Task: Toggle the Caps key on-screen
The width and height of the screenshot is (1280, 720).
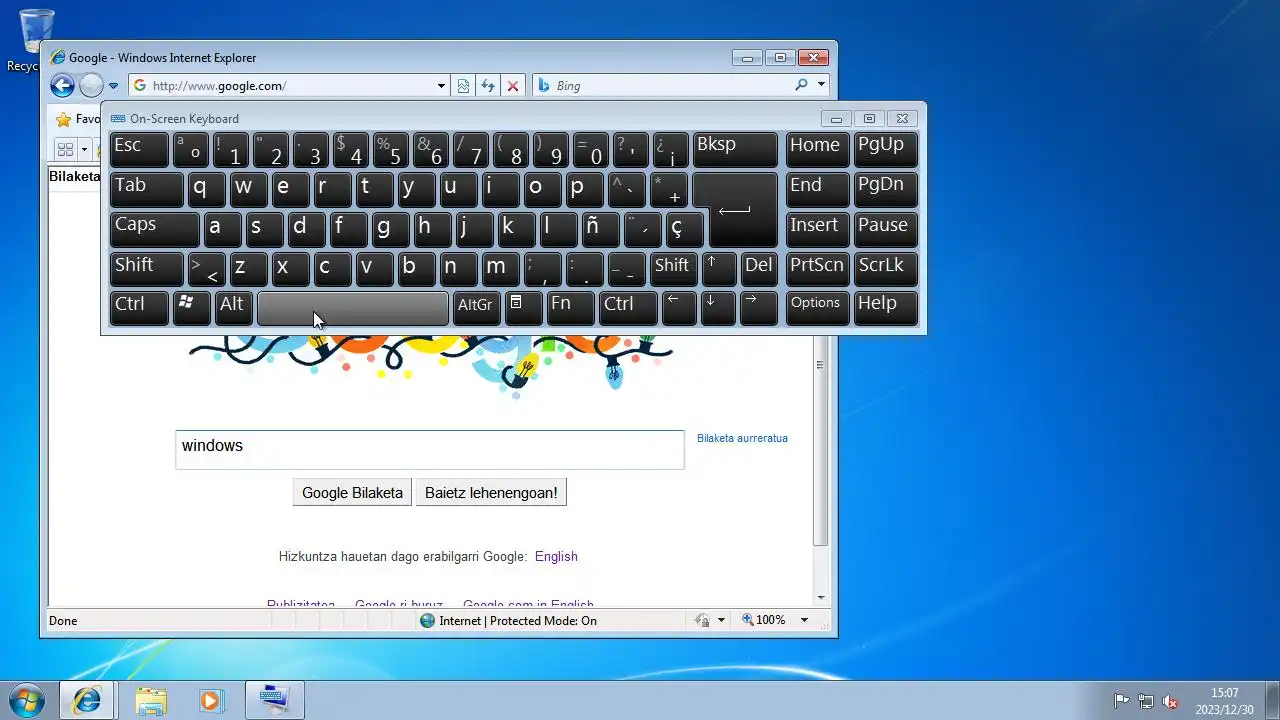Action: [155, 228]
